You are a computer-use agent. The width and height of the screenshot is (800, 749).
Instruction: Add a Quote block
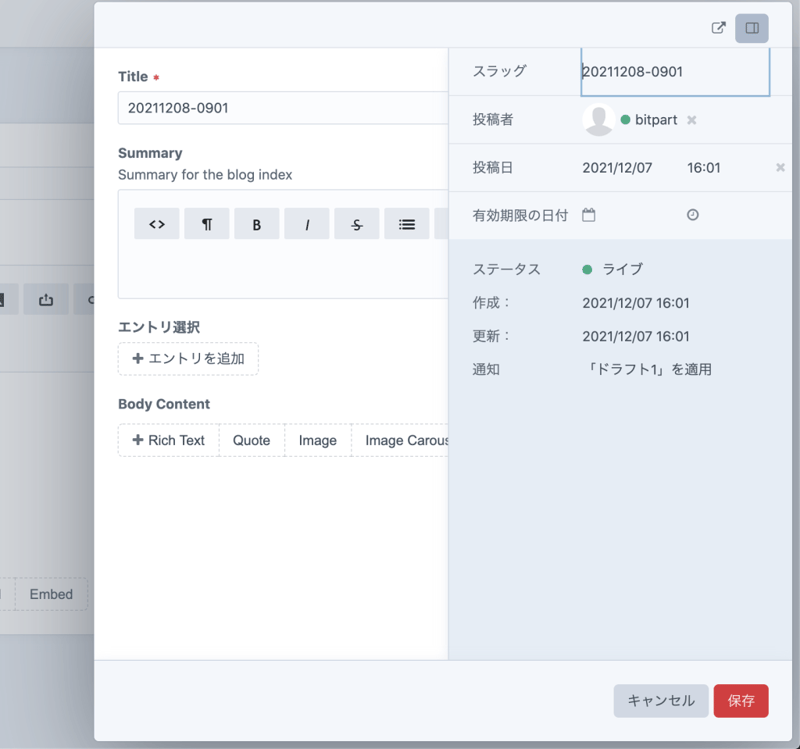click(252, 441)
